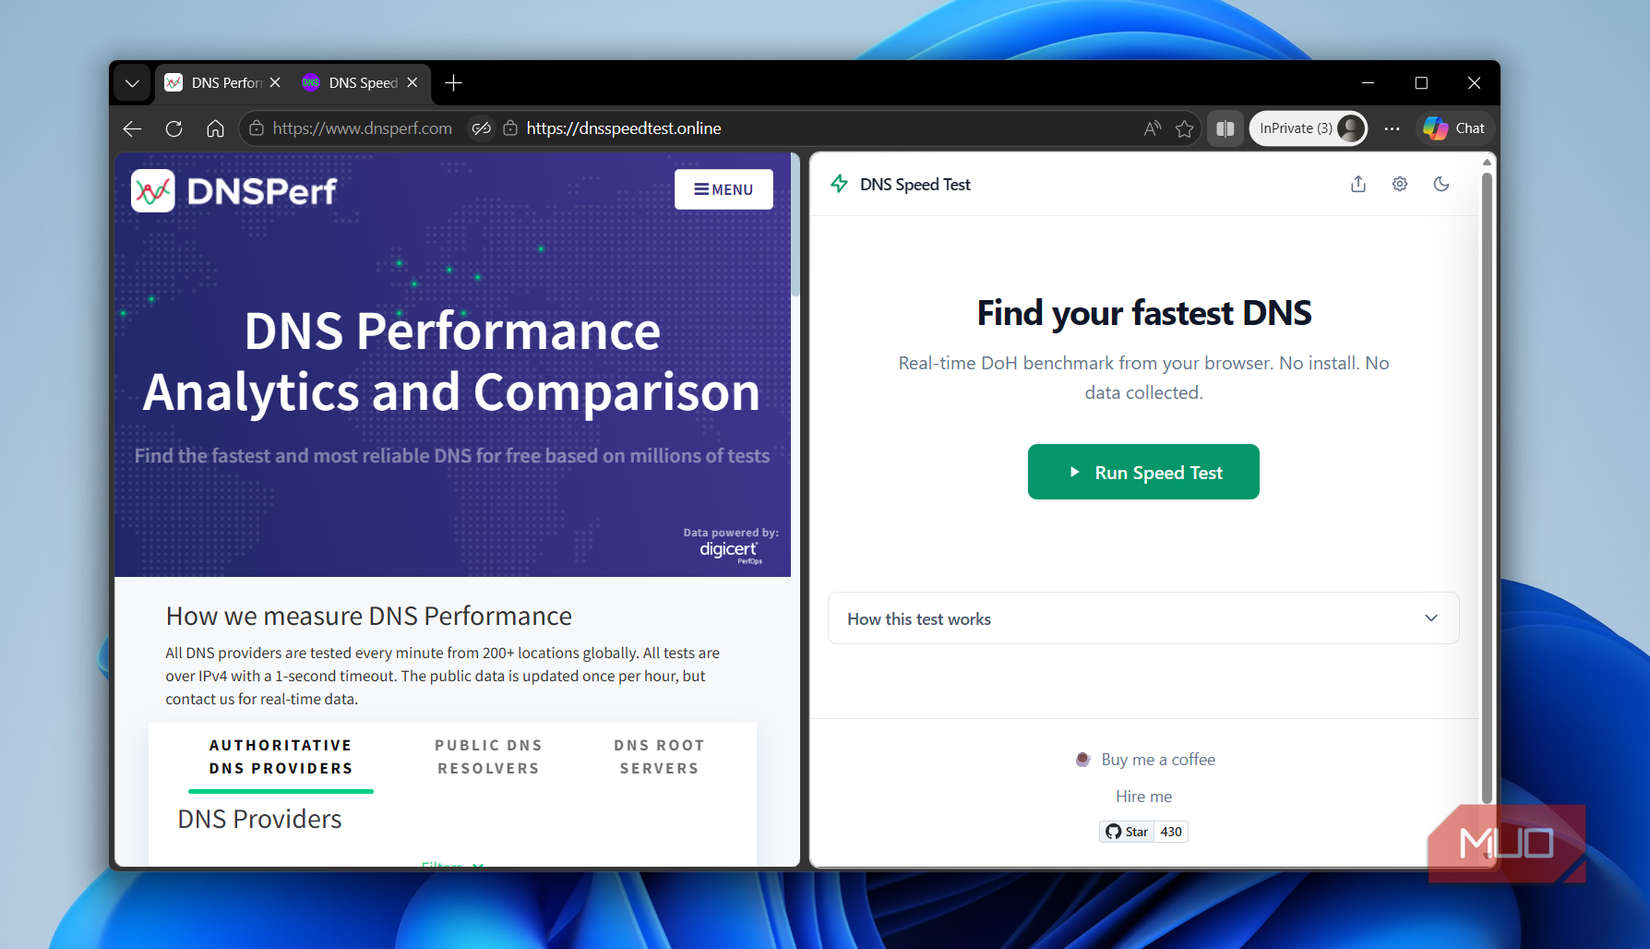Click the digicert logo
Screen dimensions: 1650x949
730,550
